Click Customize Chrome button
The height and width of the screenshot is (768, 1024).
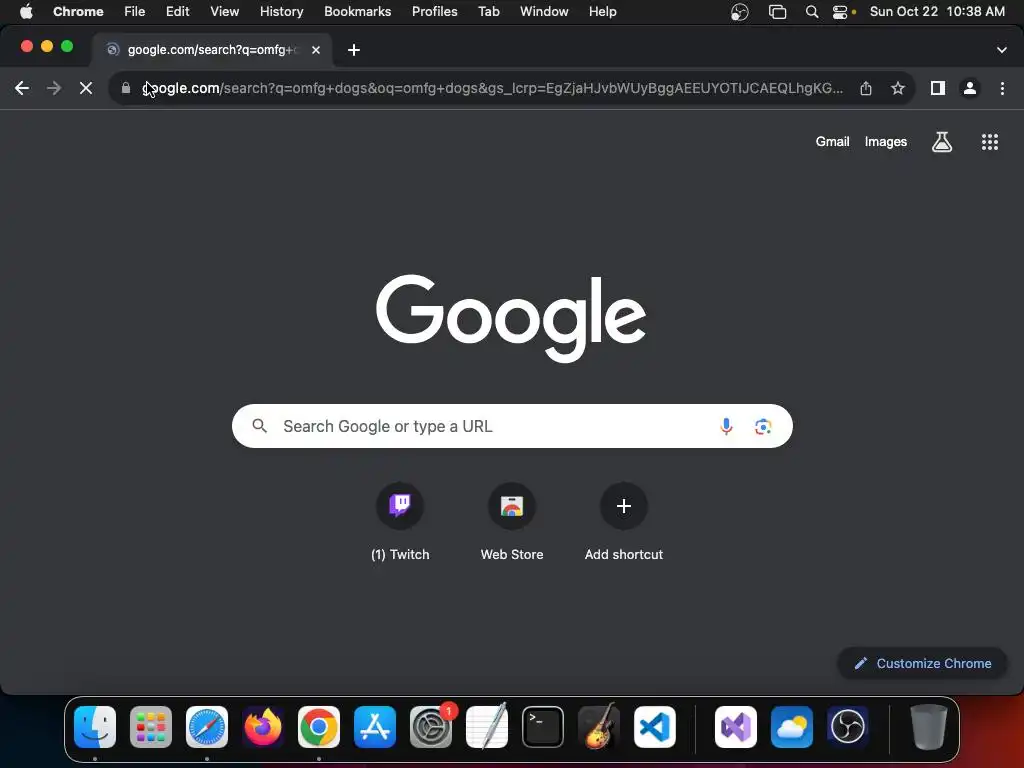(x=922, y=664)
